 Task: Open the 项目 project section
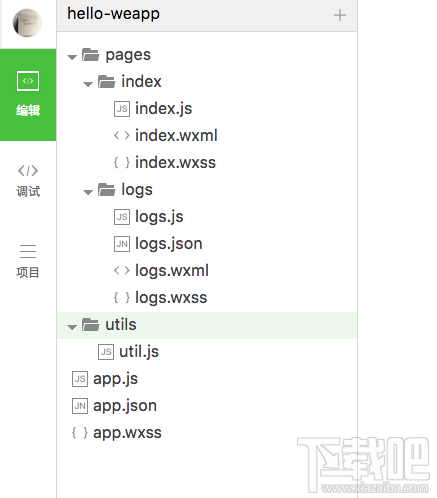click(28, 262)
